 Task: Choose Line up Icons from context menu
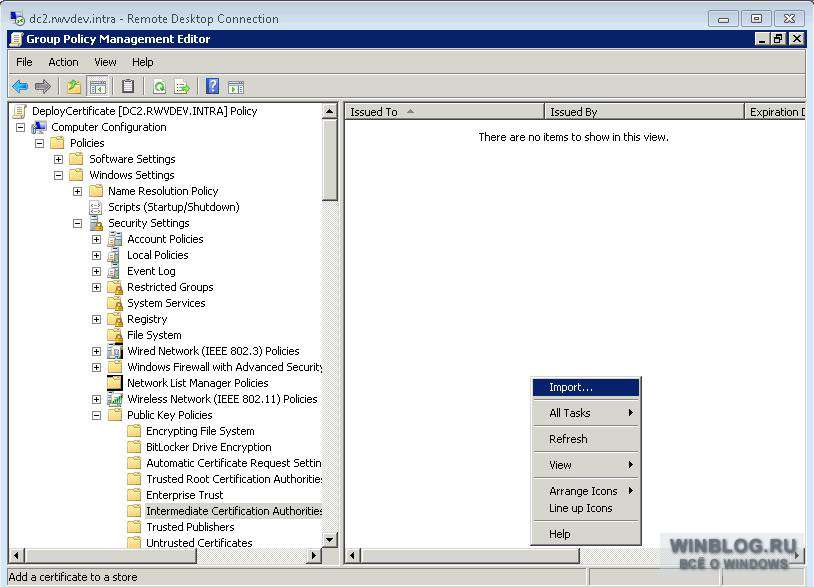pos(586,508)
